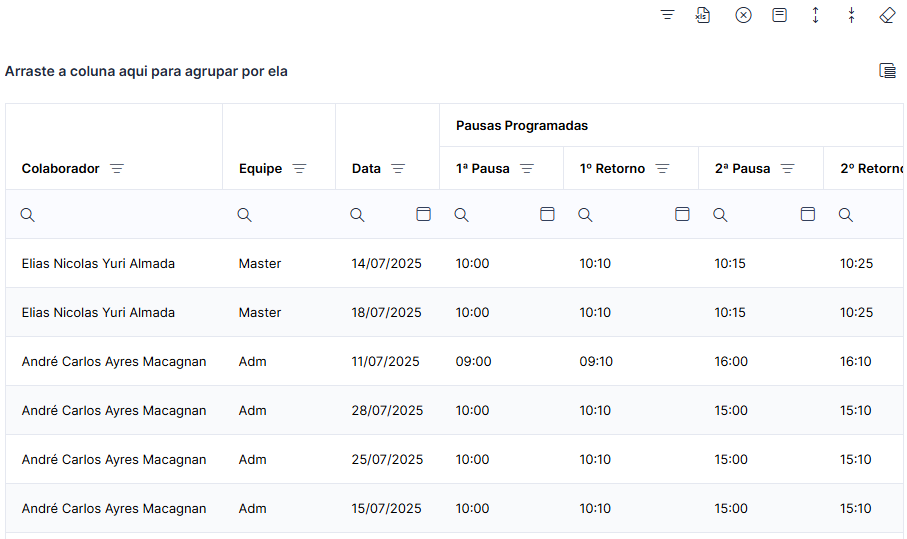The width and height of the screenshot is (907, 539).
Task: Click search magnifier under Data column
Action: pos(357,215)
